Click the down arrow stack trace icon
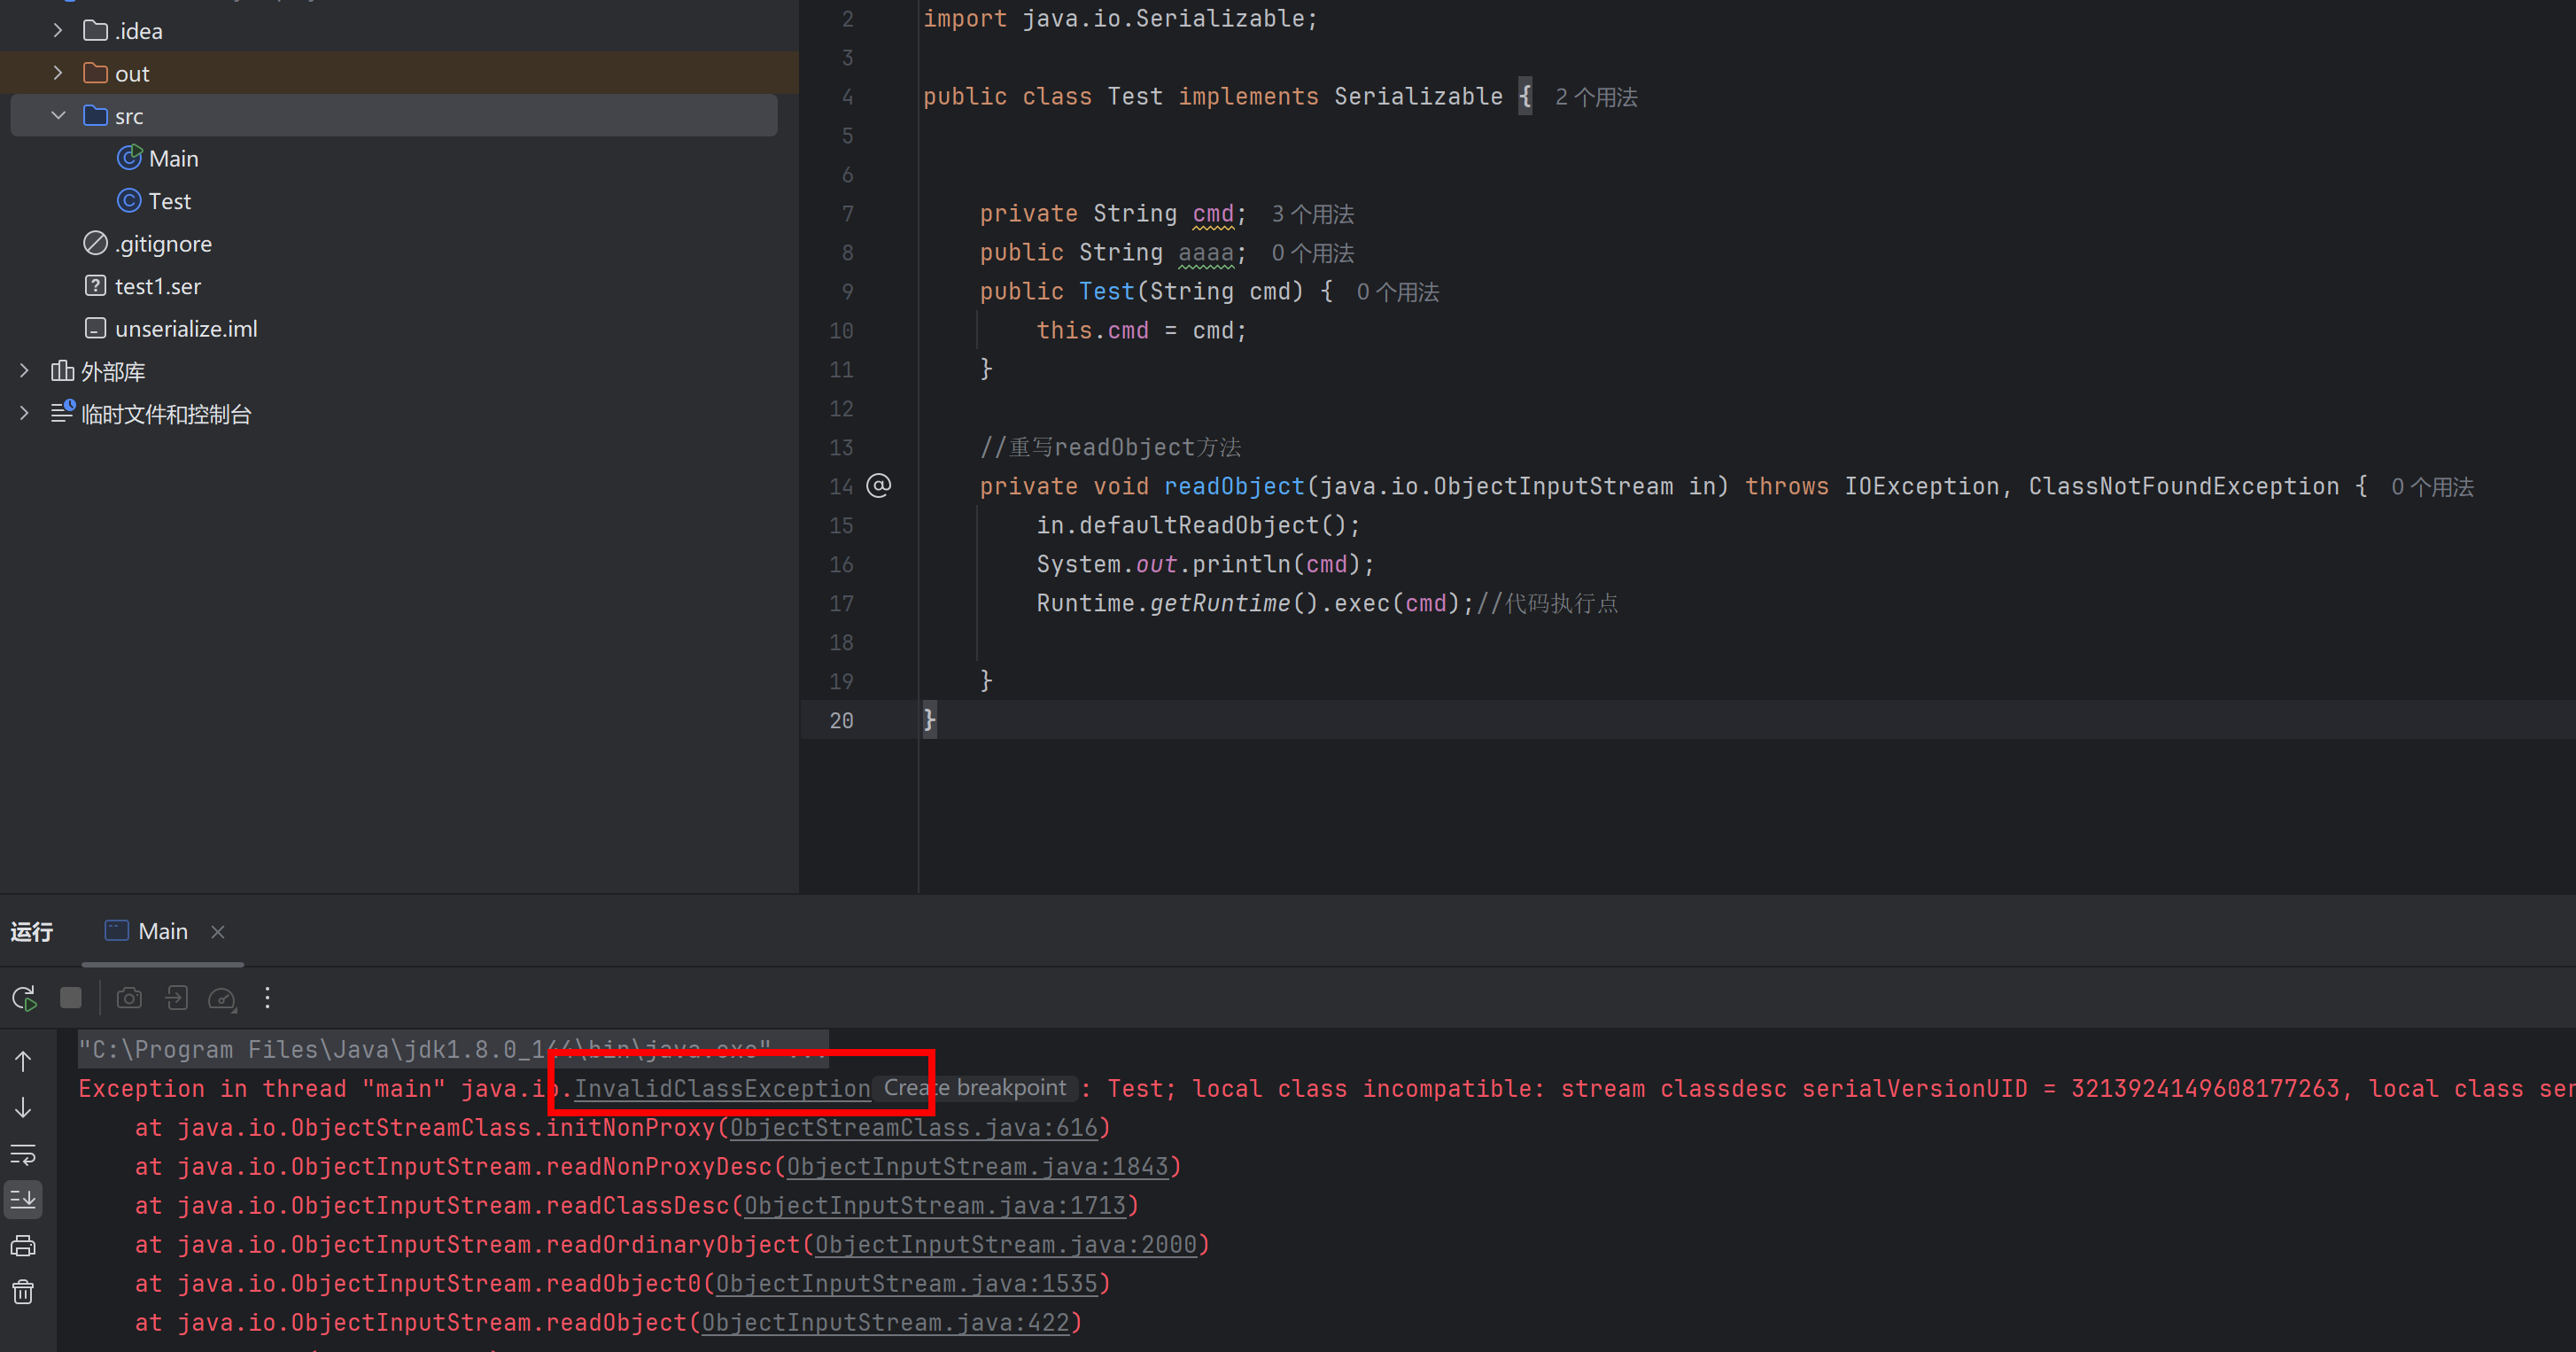 23,1108
